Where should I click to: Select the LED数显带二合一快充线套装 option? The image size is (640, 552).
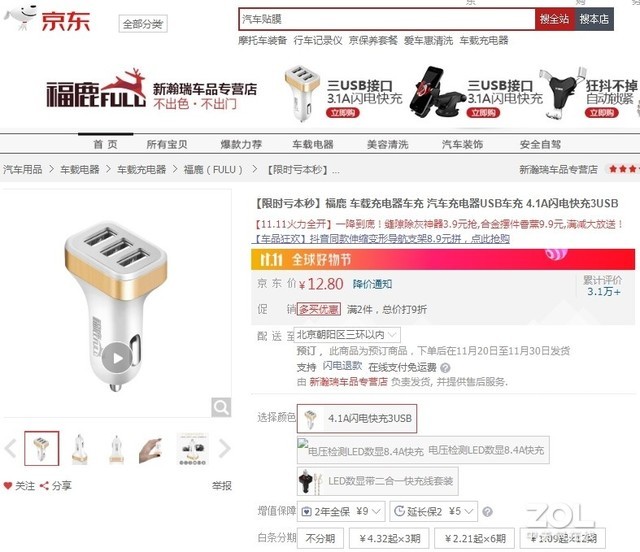pyautogui.click(x=378, y=481)
